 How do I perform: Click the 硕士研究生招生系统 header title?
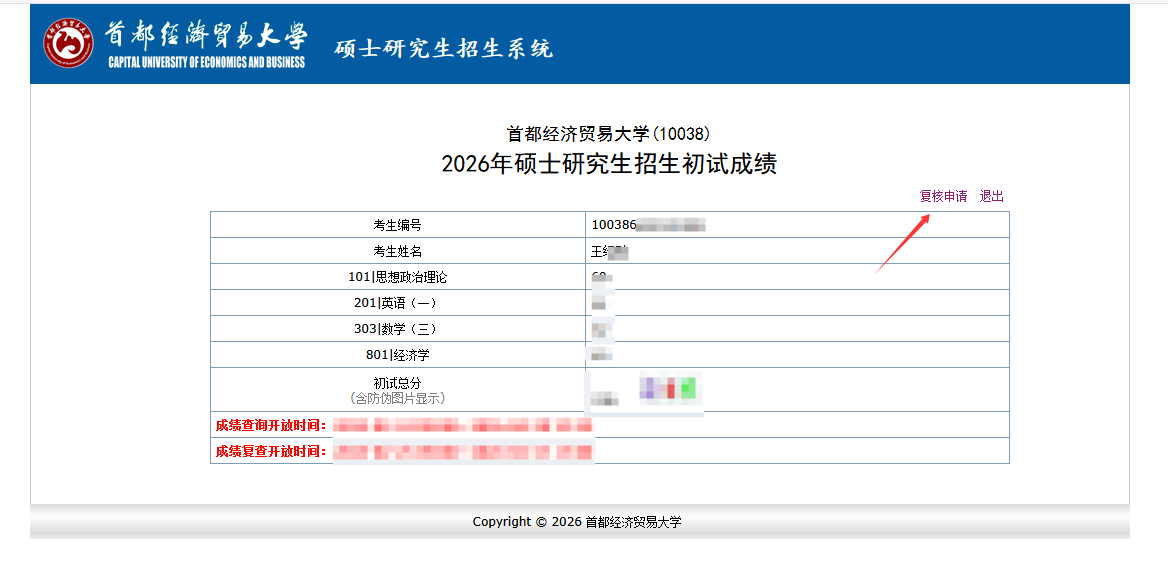click(443, 48)
